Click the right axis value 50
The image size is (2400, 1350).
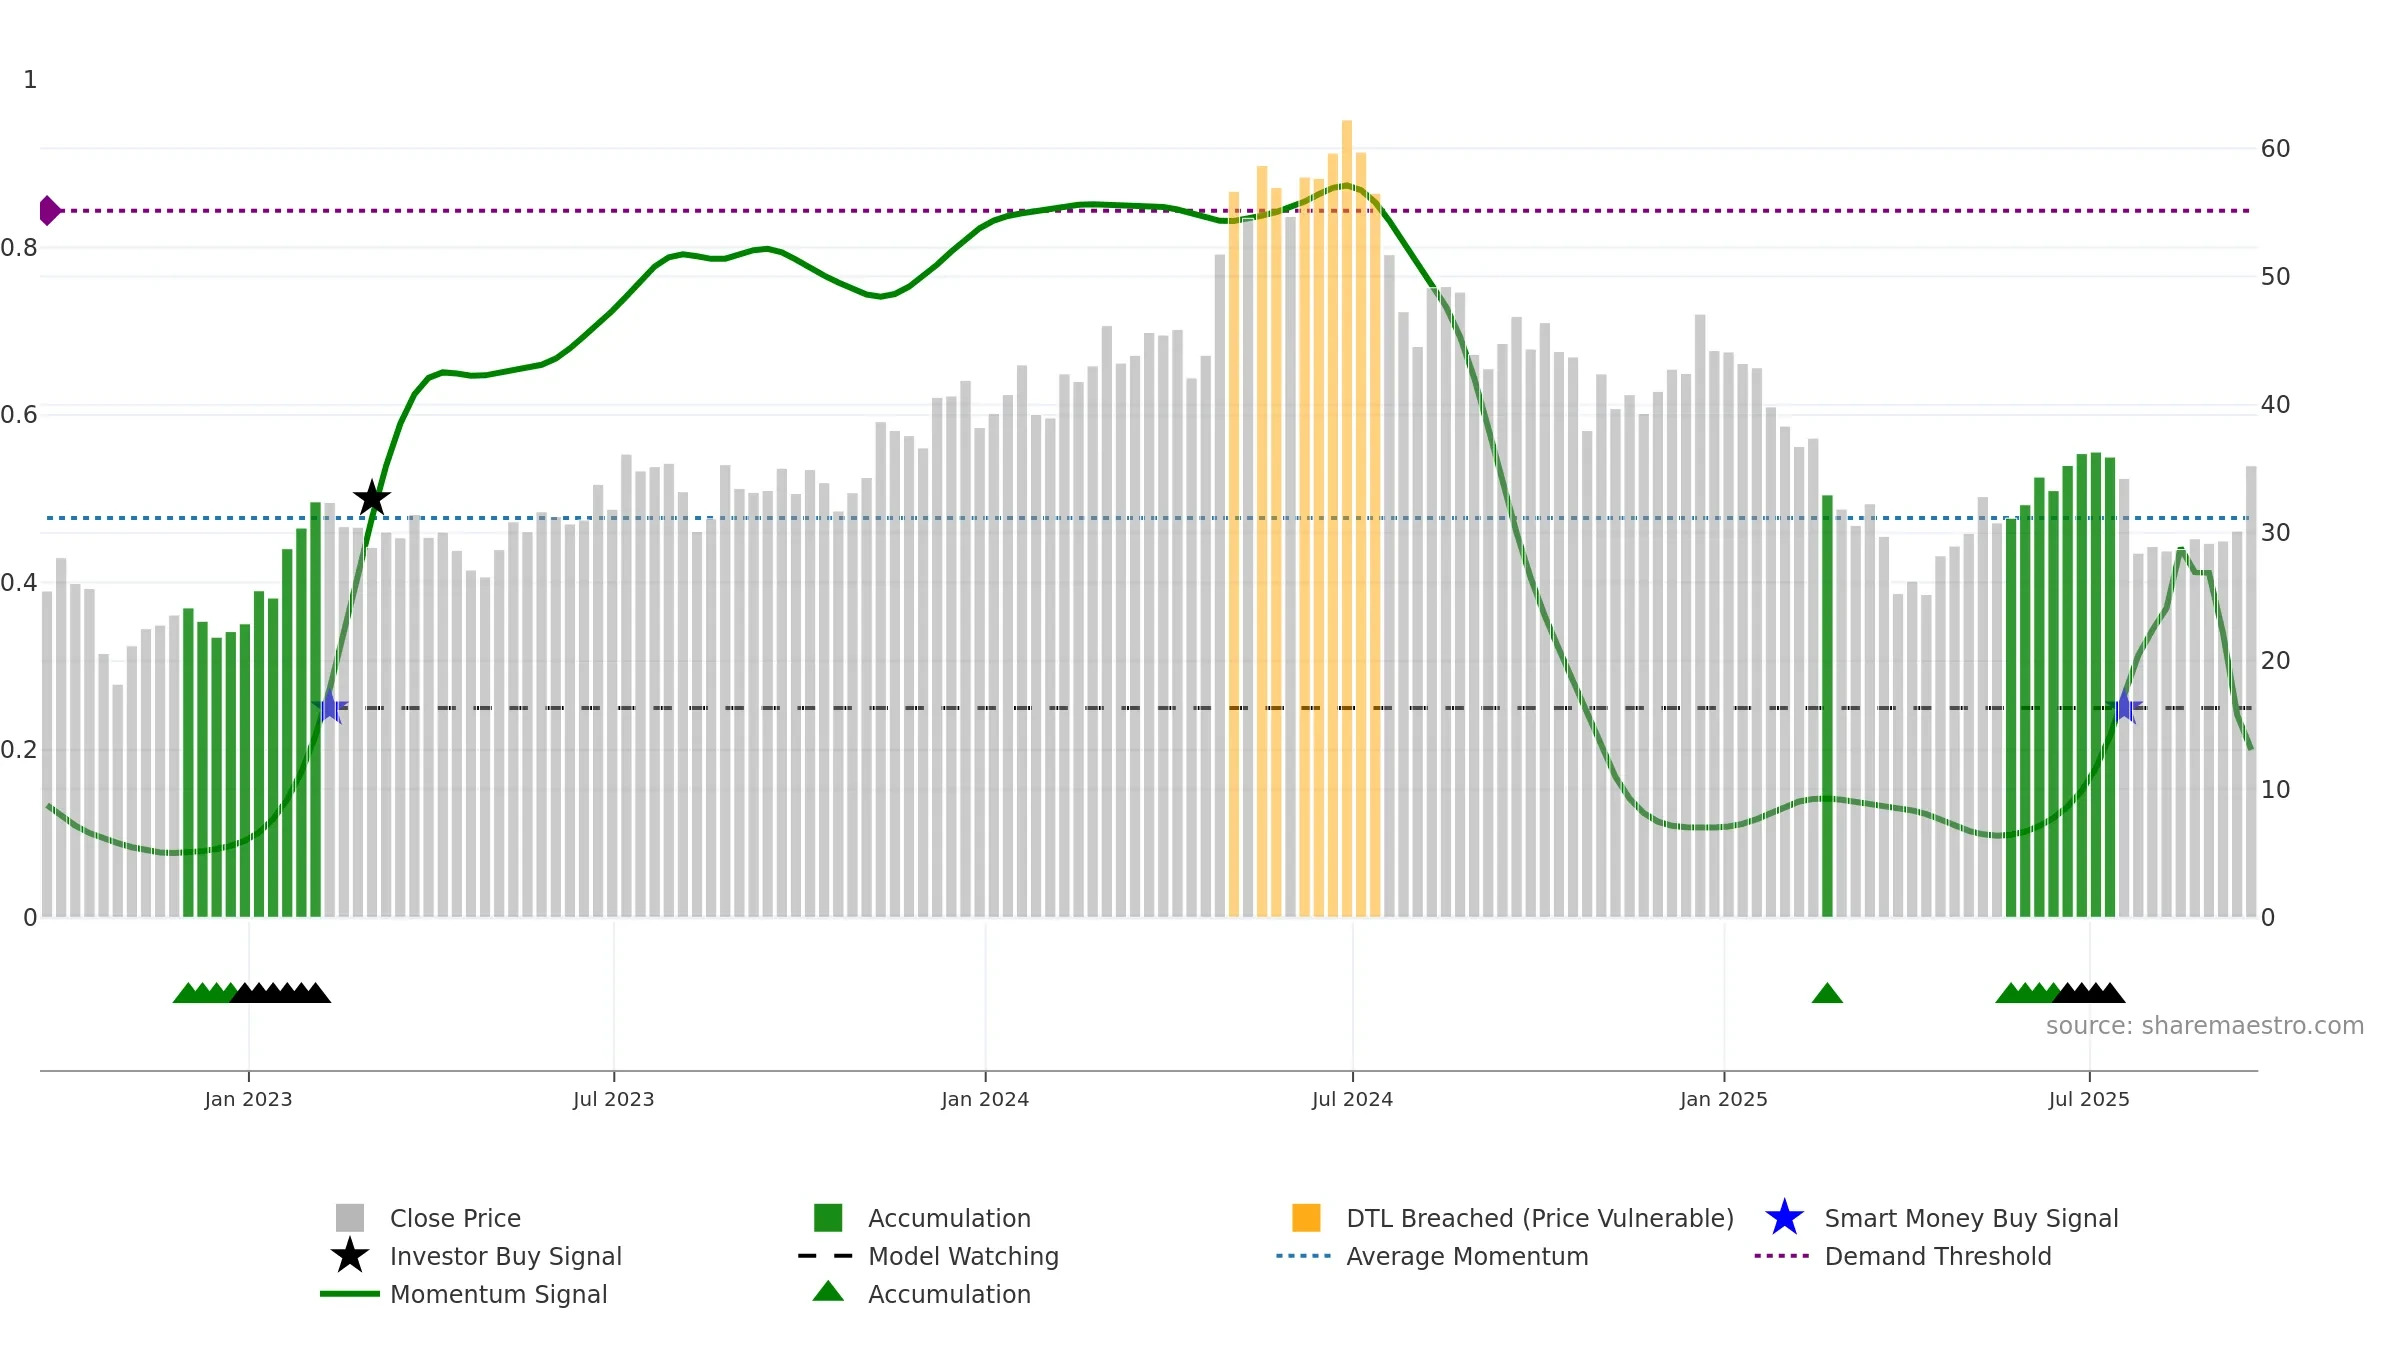(x=2275, y=277)
